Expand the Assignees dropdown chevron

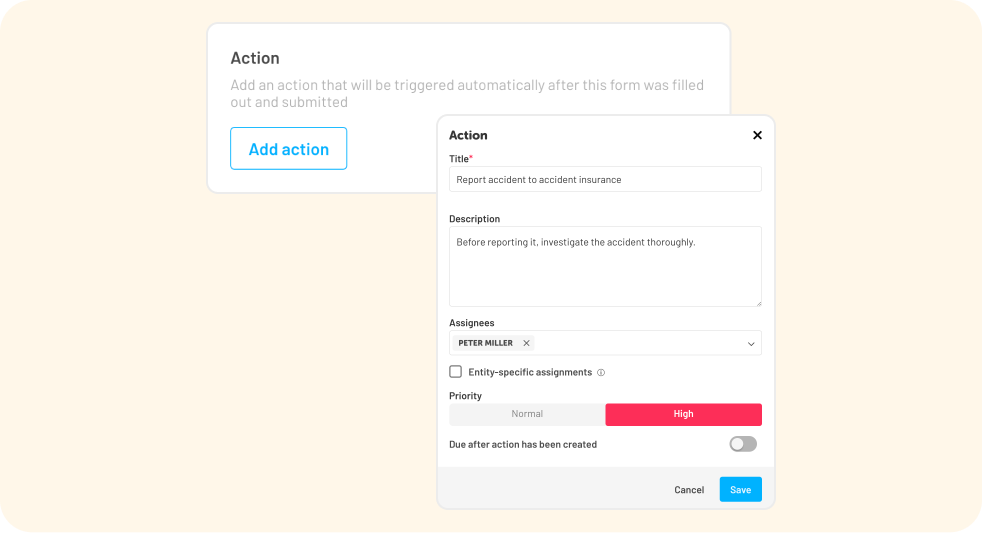[751, 344]
